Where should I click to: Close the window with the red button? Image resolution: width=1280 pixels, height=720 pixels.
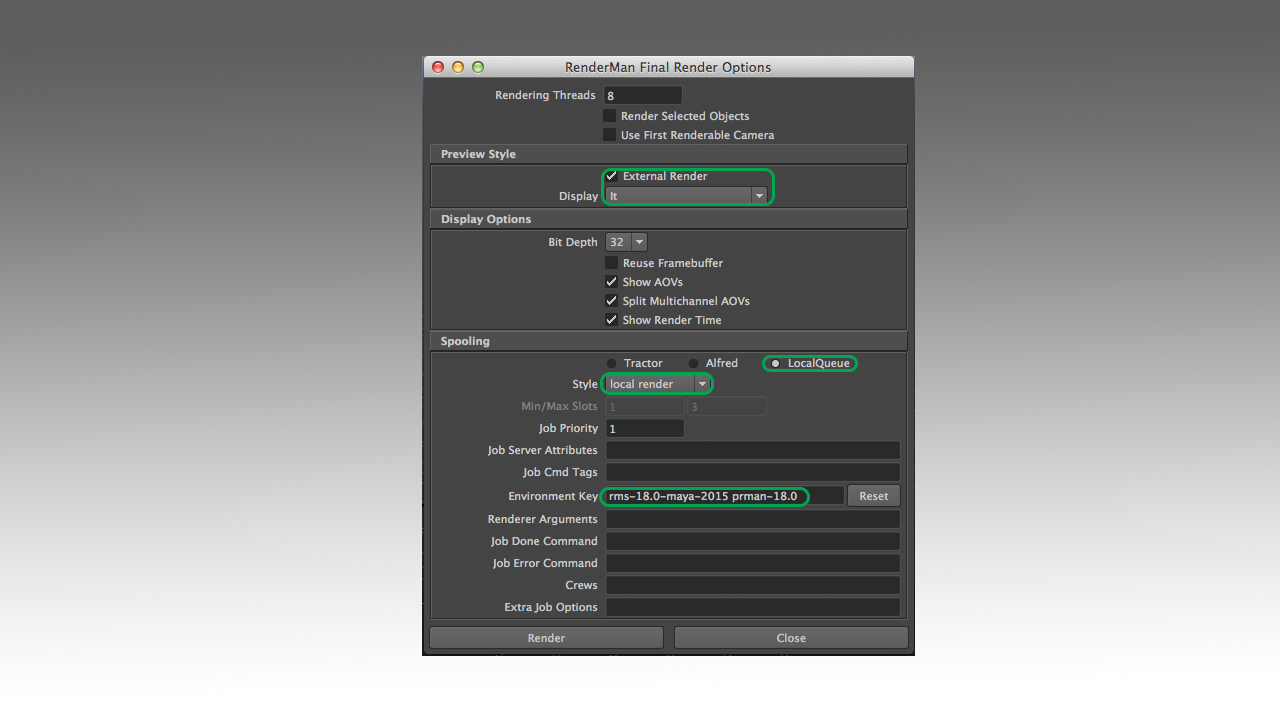point(438,67)
